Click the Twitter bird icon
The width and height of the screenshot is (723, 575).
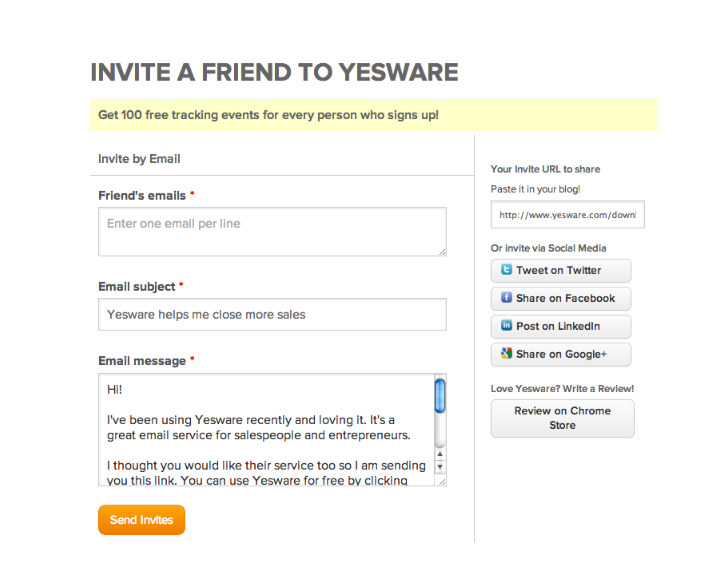pyautogui.click(x=506, y=270)
